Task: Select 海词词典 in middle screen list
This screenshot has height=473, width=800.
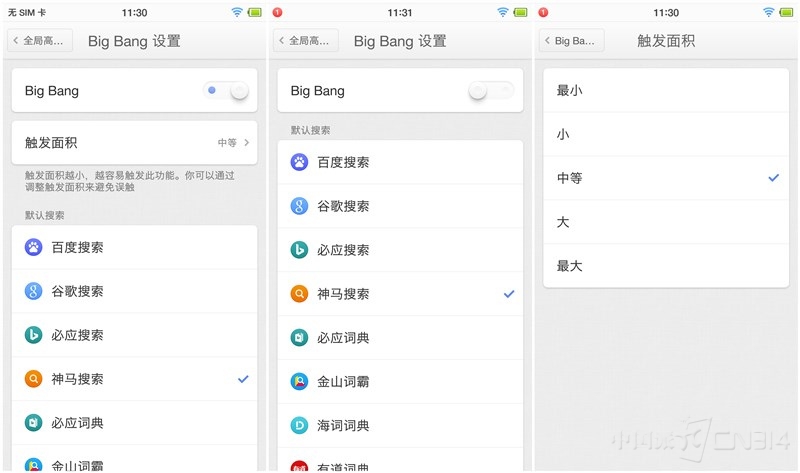Action: [400, 426]
